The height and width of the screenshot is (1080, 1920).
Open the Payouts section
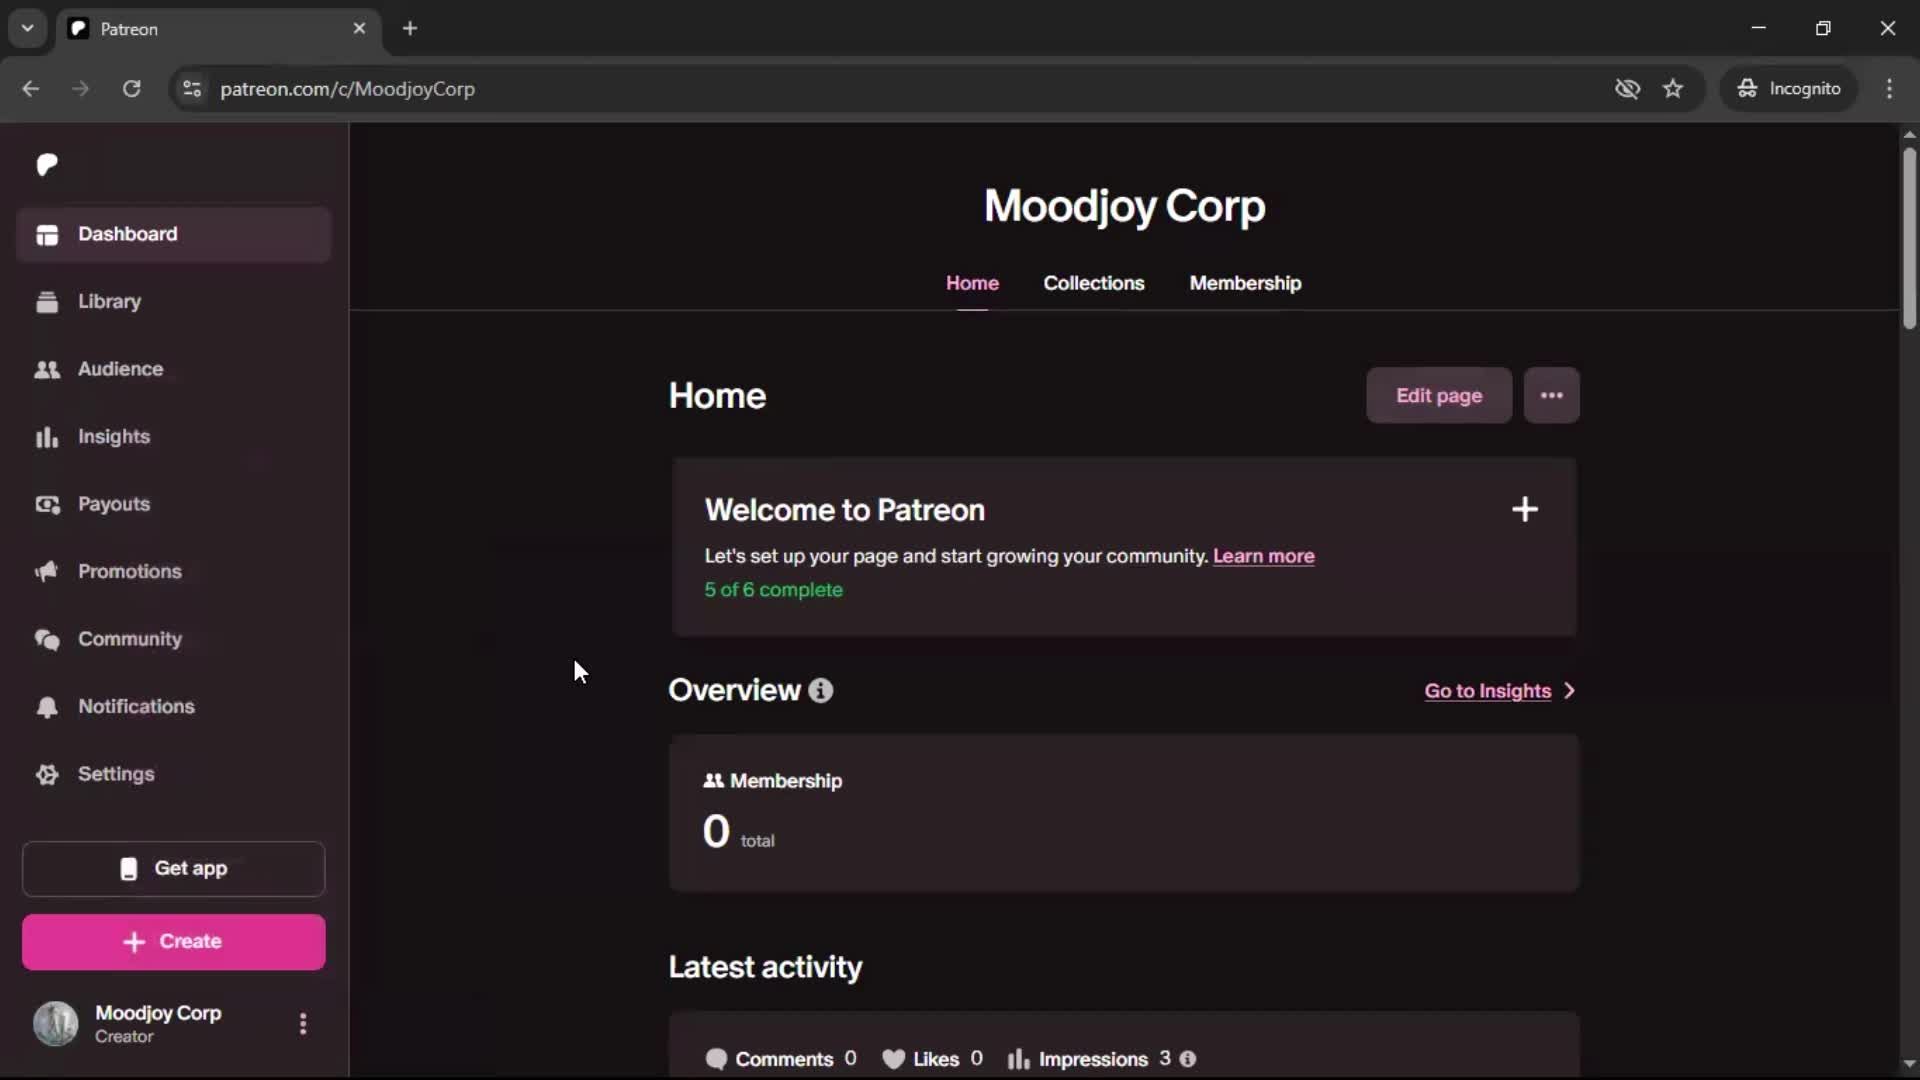174,504
